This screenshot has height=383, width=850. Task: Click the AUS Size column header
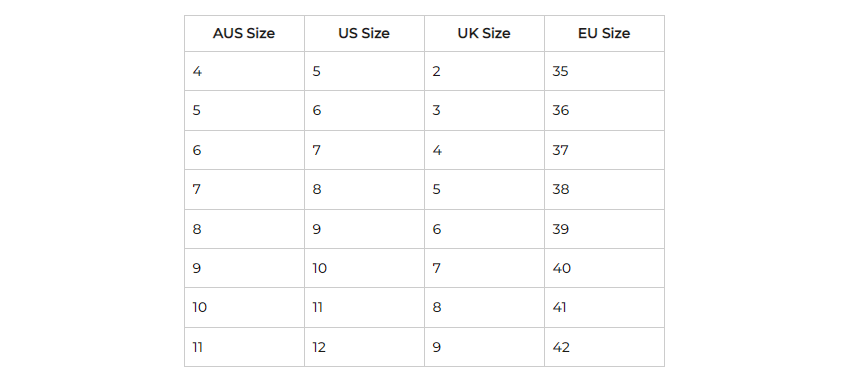244,34
